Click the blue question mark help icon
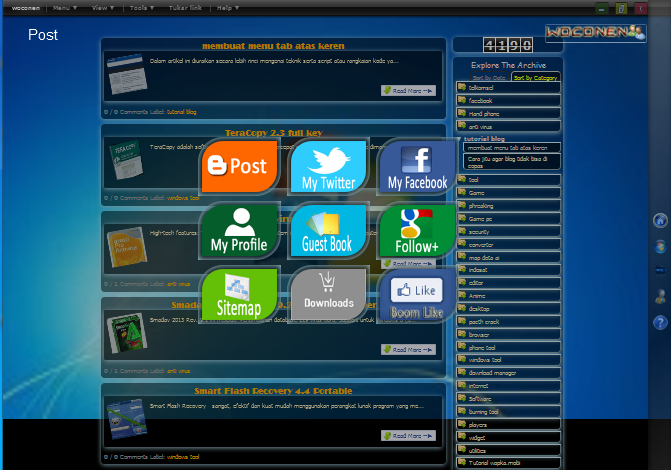The width and height of the screenshot is (671, 470). 660,322
